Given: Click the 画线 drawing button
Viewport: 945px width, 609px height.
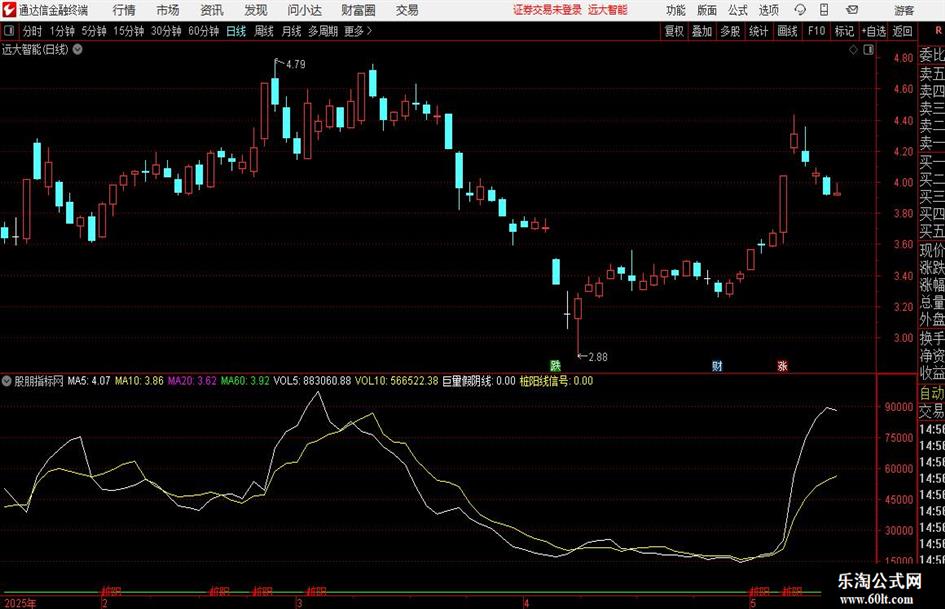Looking at the screenshot, I should click(x=788, y=31).
